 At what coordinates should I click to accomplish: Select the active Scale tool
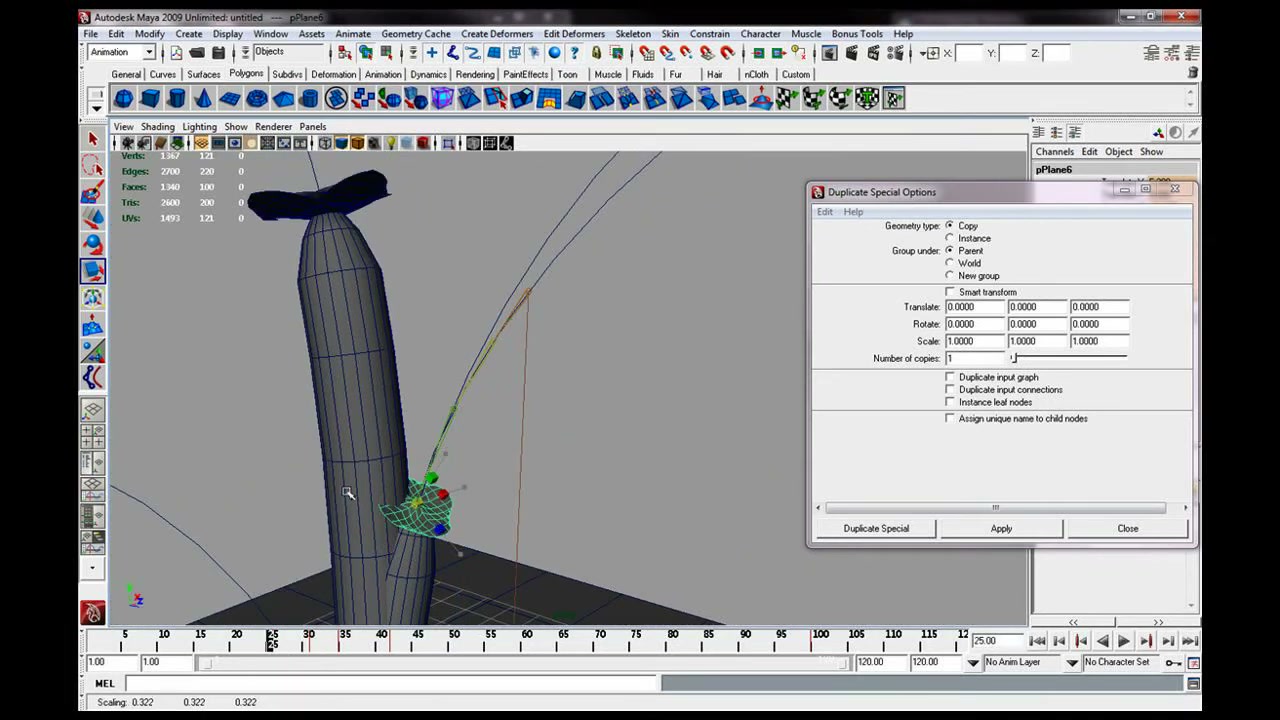pyautogui.click(x=93, y=271)
